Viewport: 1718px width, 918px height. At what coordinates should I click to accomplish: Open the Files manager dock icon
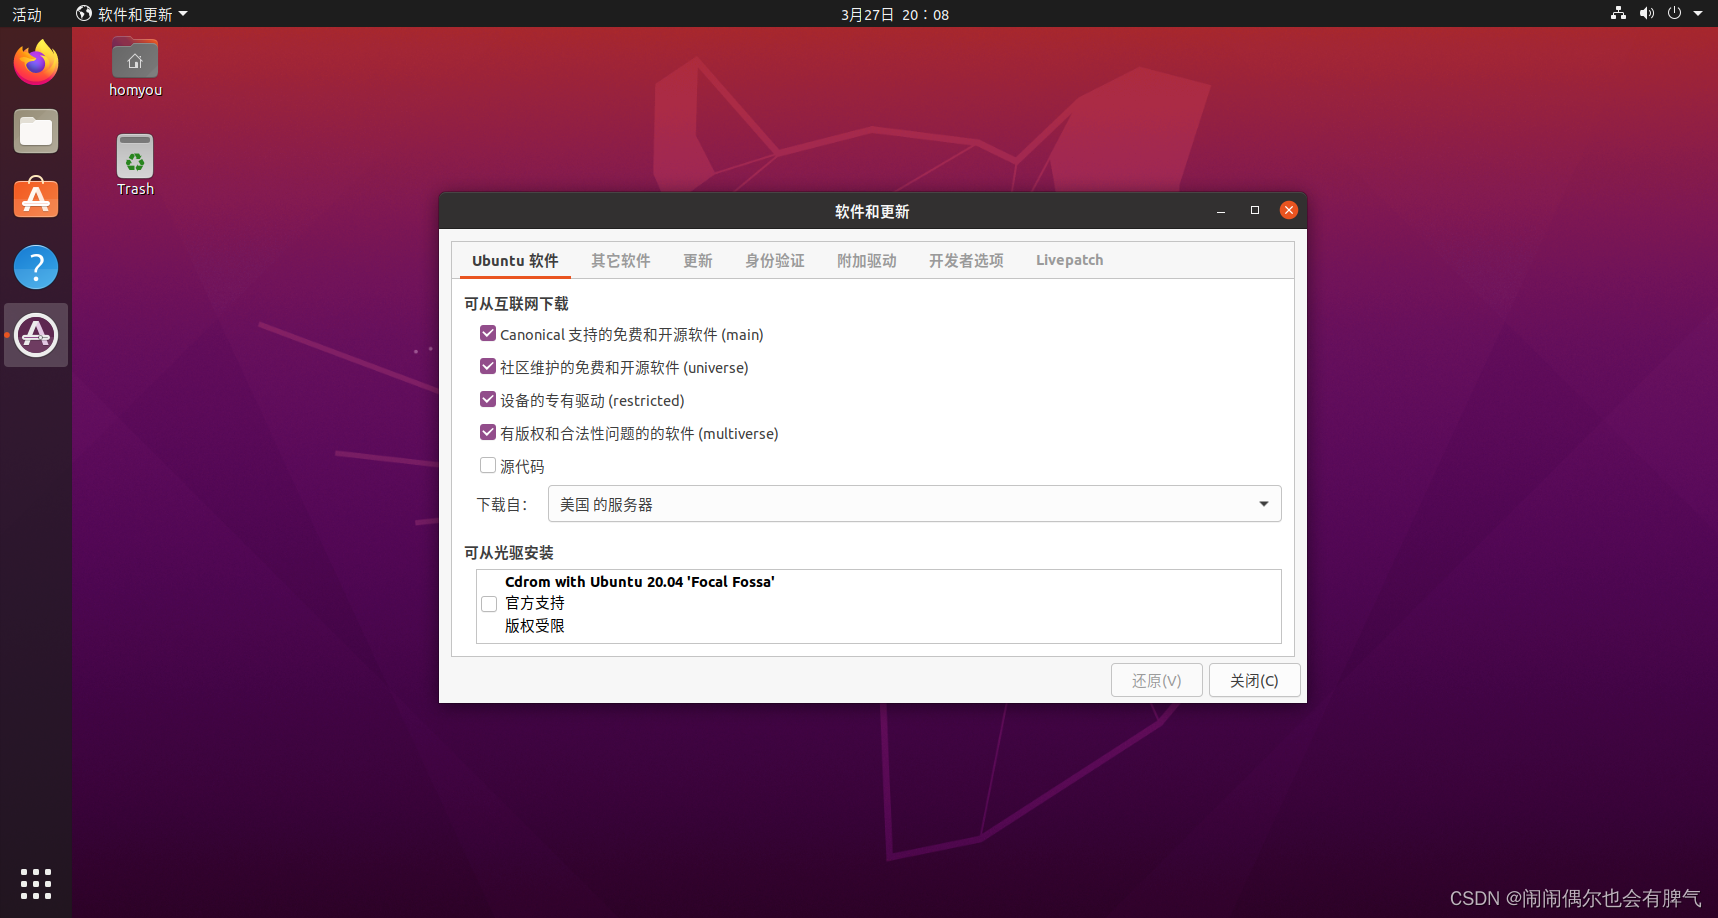point(36,131)
